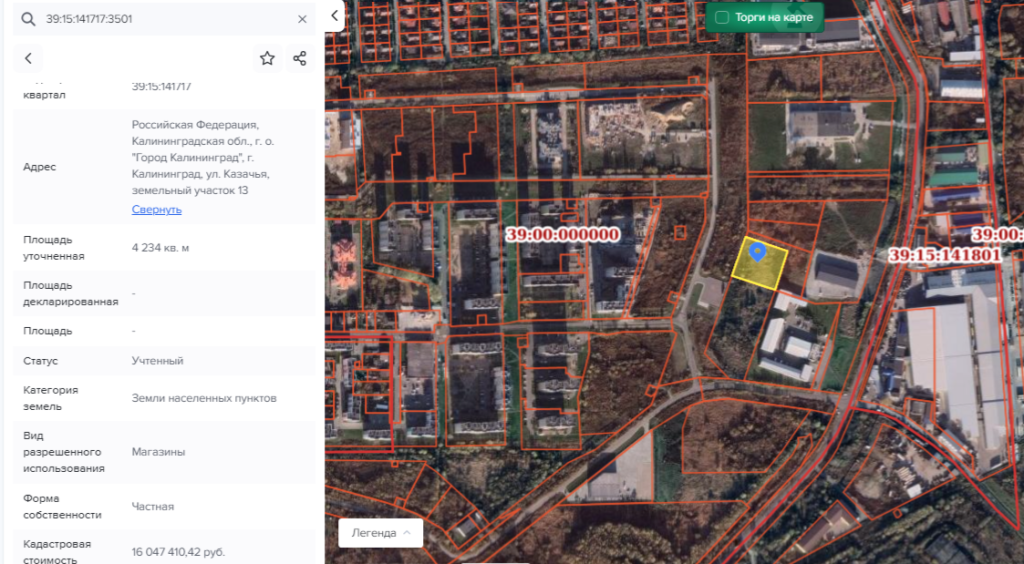Open the share options icon
Viewport: 1024px width, 564px height.
pos(299,59)
